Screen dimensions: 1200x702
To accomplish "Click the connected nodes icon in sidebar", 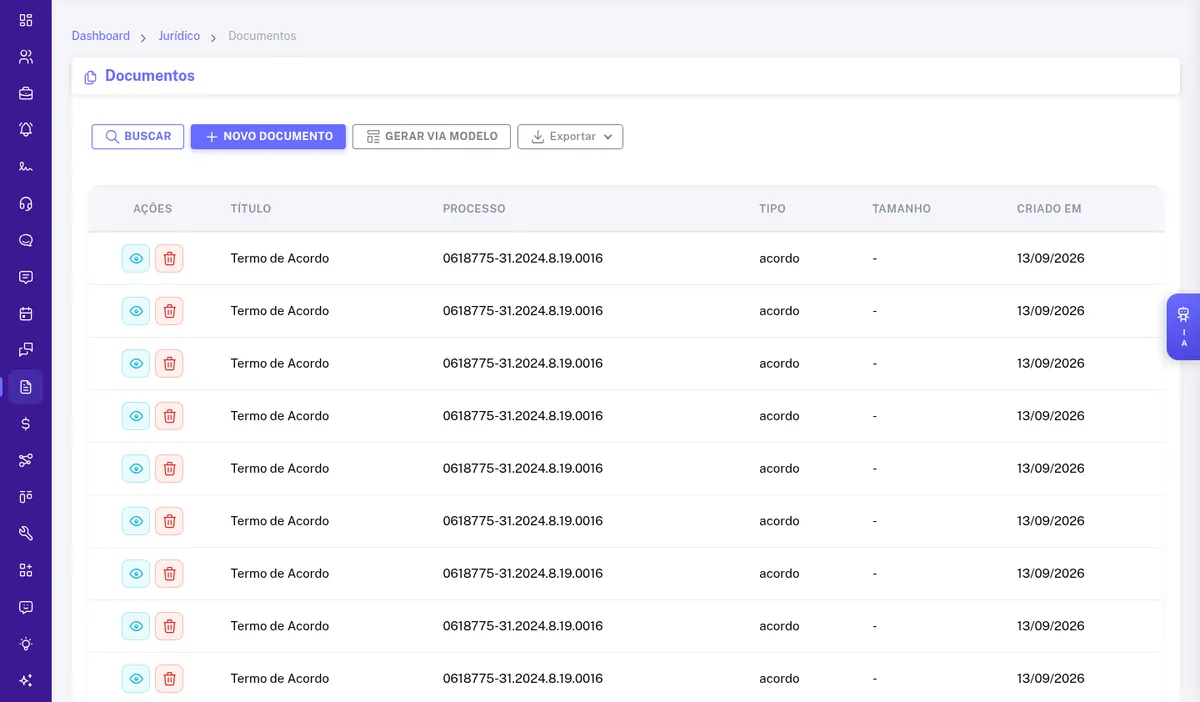I will pyautogui.click(x=26, y=460).
